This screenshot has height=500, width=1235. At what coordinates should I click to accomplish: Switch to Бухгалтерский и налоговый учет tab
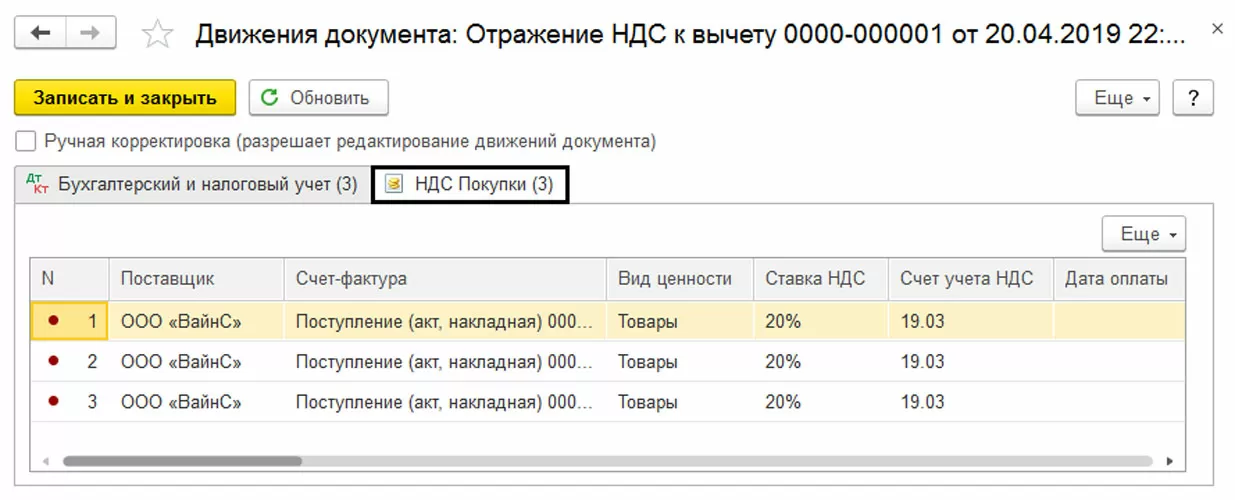click(x=207, y=185)
